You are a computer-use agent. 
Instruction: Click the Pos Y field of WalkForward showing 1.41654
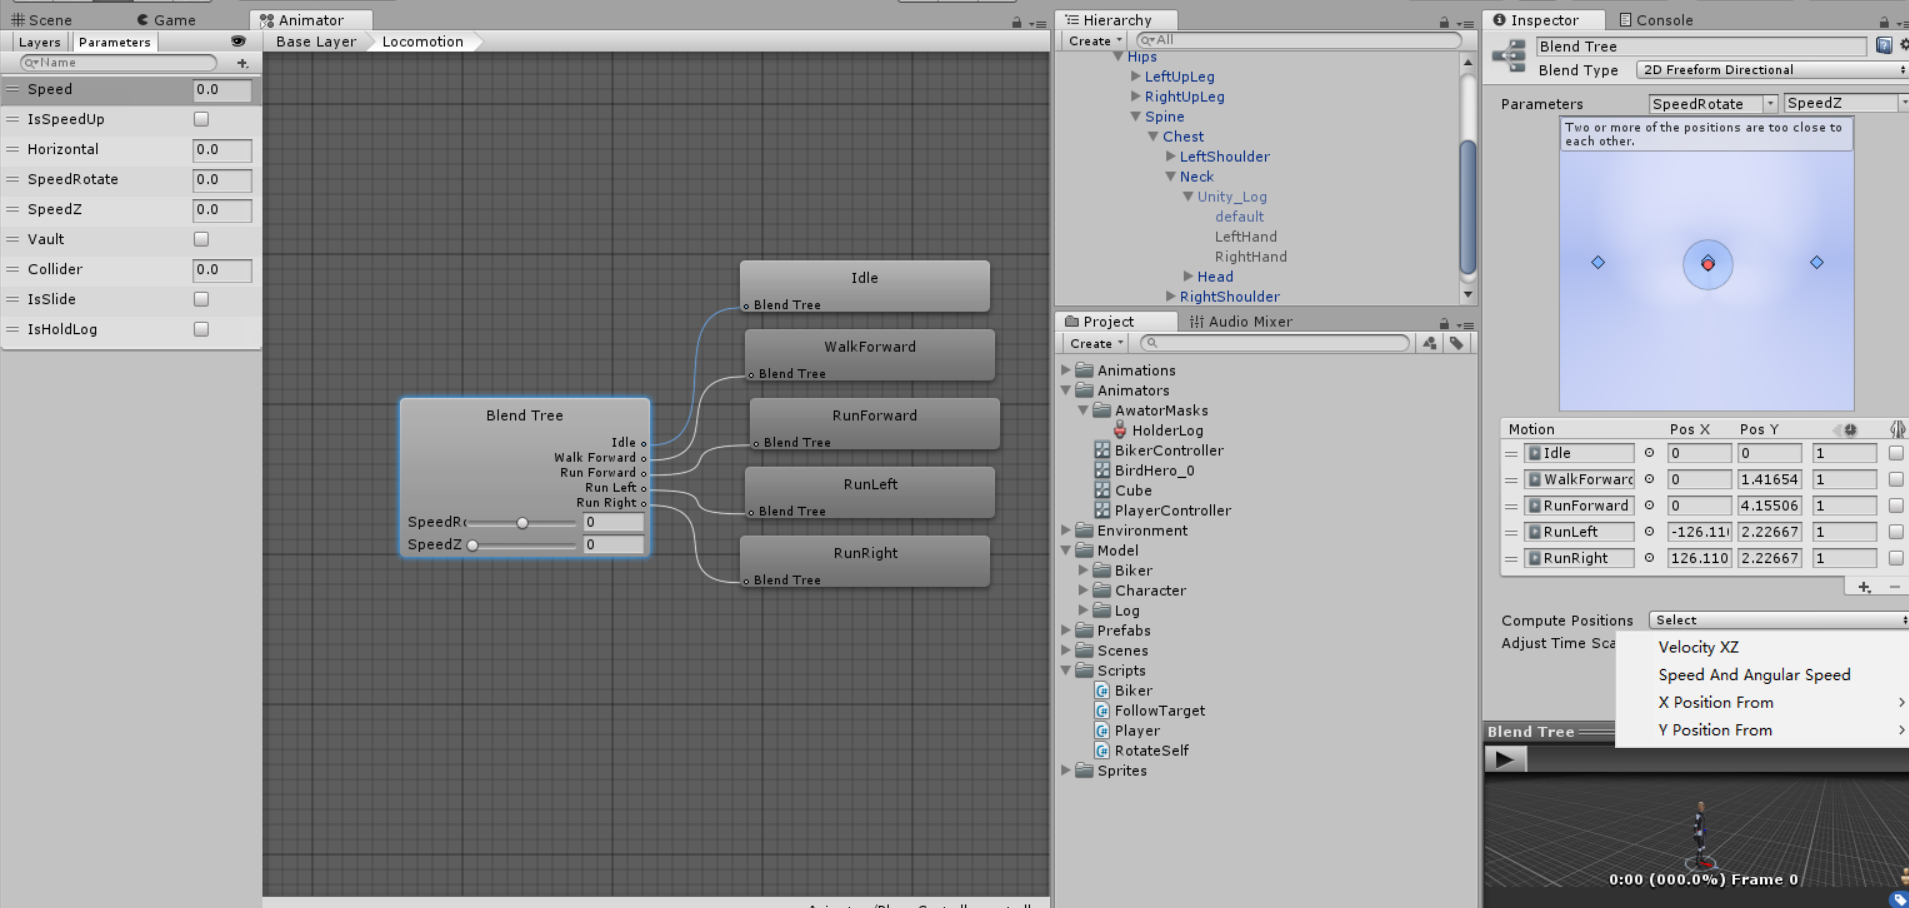coord(1768,479)
